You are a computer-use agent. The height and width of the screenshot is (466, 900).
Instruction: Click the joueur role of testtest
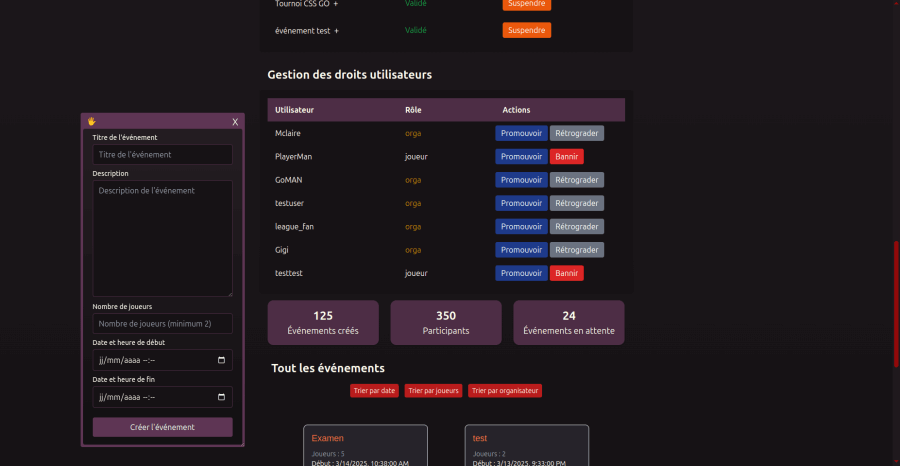pyautogui.click(x=416, y=273)
